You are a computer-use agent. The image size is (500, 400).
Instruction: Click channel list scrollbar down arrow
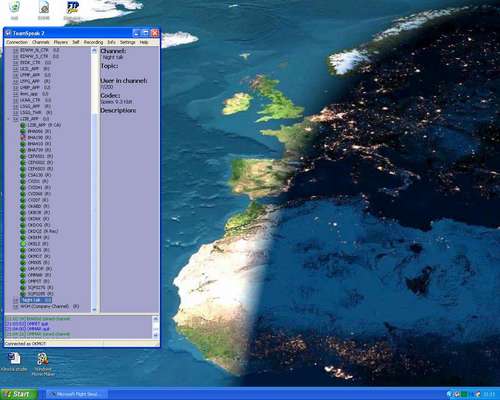point(94,309)
